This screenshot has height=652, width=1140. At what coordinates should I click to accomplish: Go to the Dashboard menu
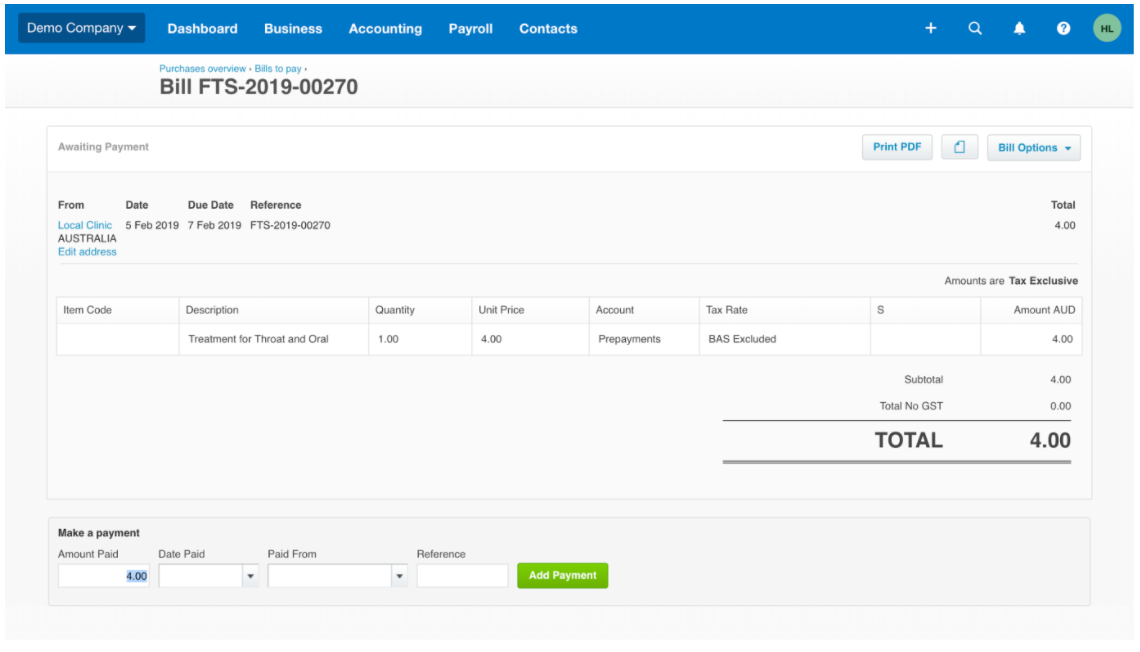pyautogui.click(x=202, y=29)
